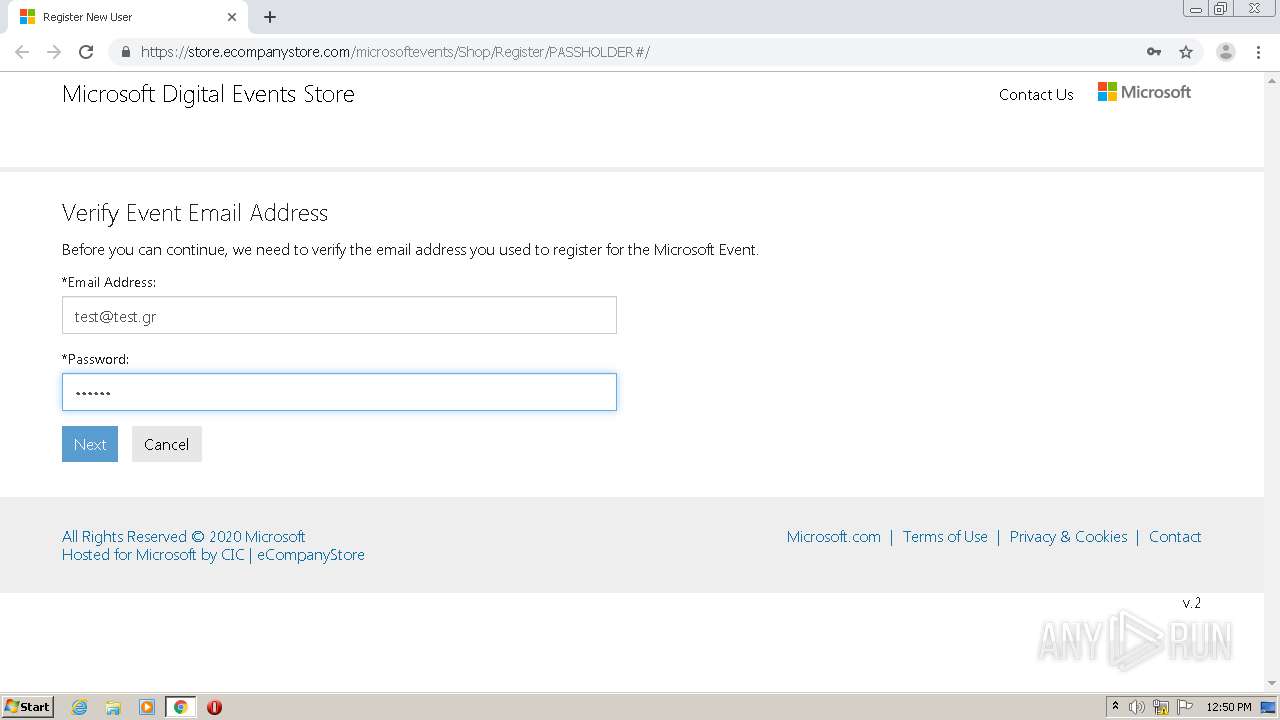This screenshot has width=1280, height=720.
Task: Focus the Email Address field
Action: point(339,315)
